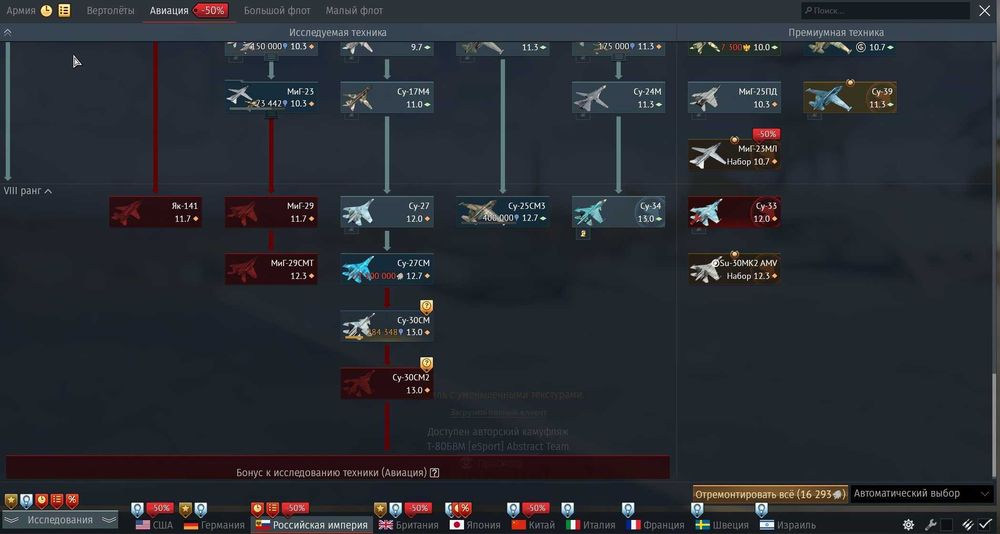This screenshot has height=534, width=1000.
Task: Click the Исследуемая техника header
Action: coord(337,32)
